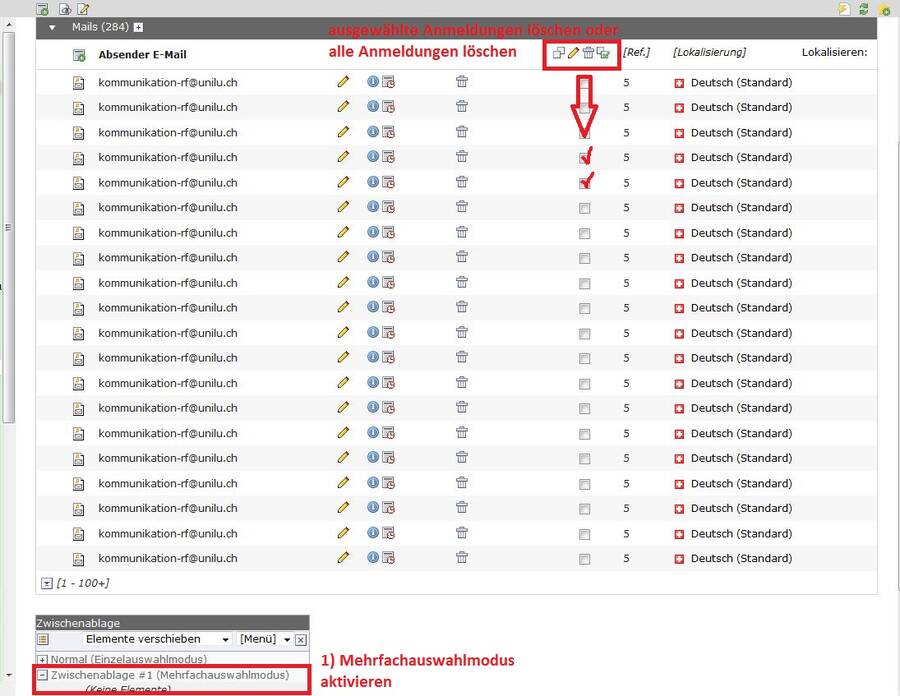Click the edit pencil in the first mail row
This screenshot has height=696, width=900.
(x=343, y=81)
